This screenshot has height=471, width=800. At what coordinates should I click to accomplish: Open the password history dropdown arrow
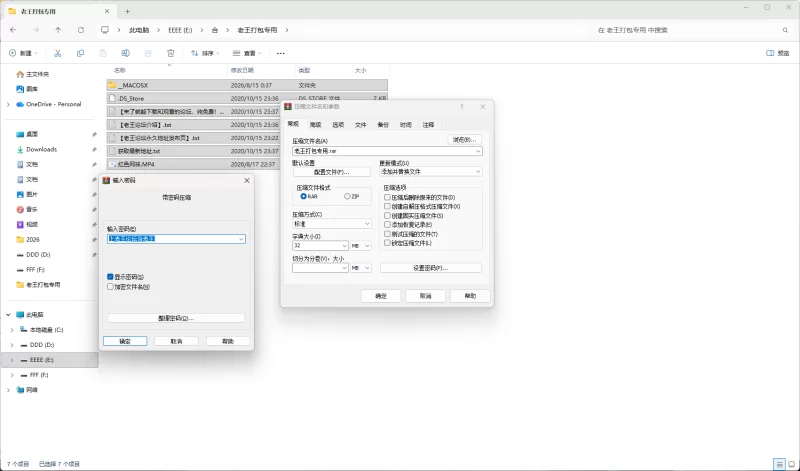241,239
